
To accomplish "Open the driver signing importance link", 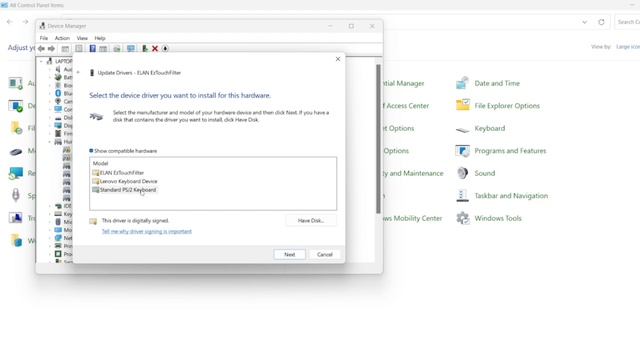I will point(147,231).
